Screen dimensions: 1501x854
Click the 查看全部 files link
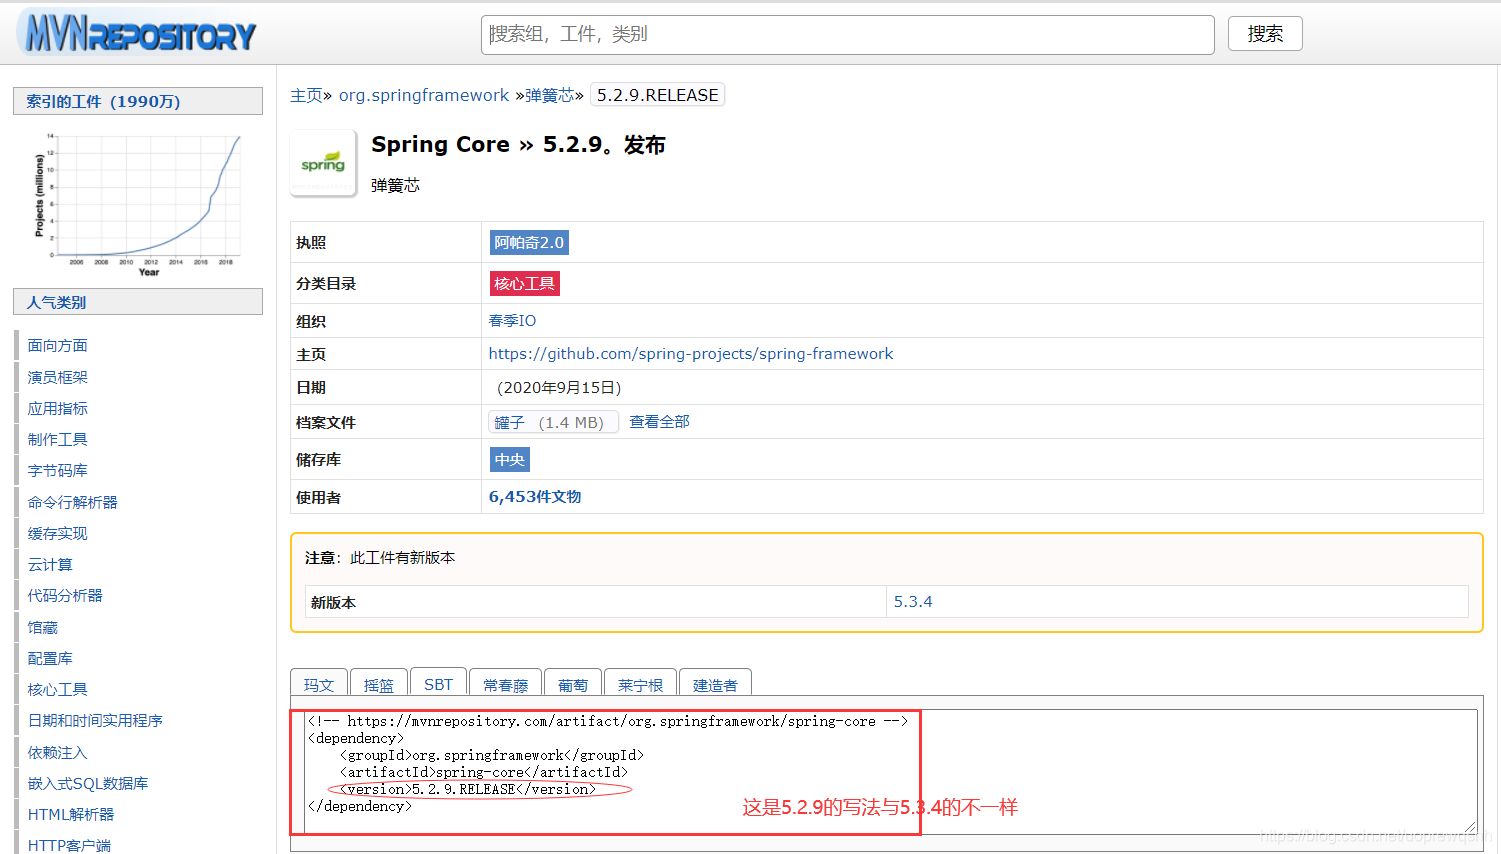pyautogui.click(x=659, y=422)
